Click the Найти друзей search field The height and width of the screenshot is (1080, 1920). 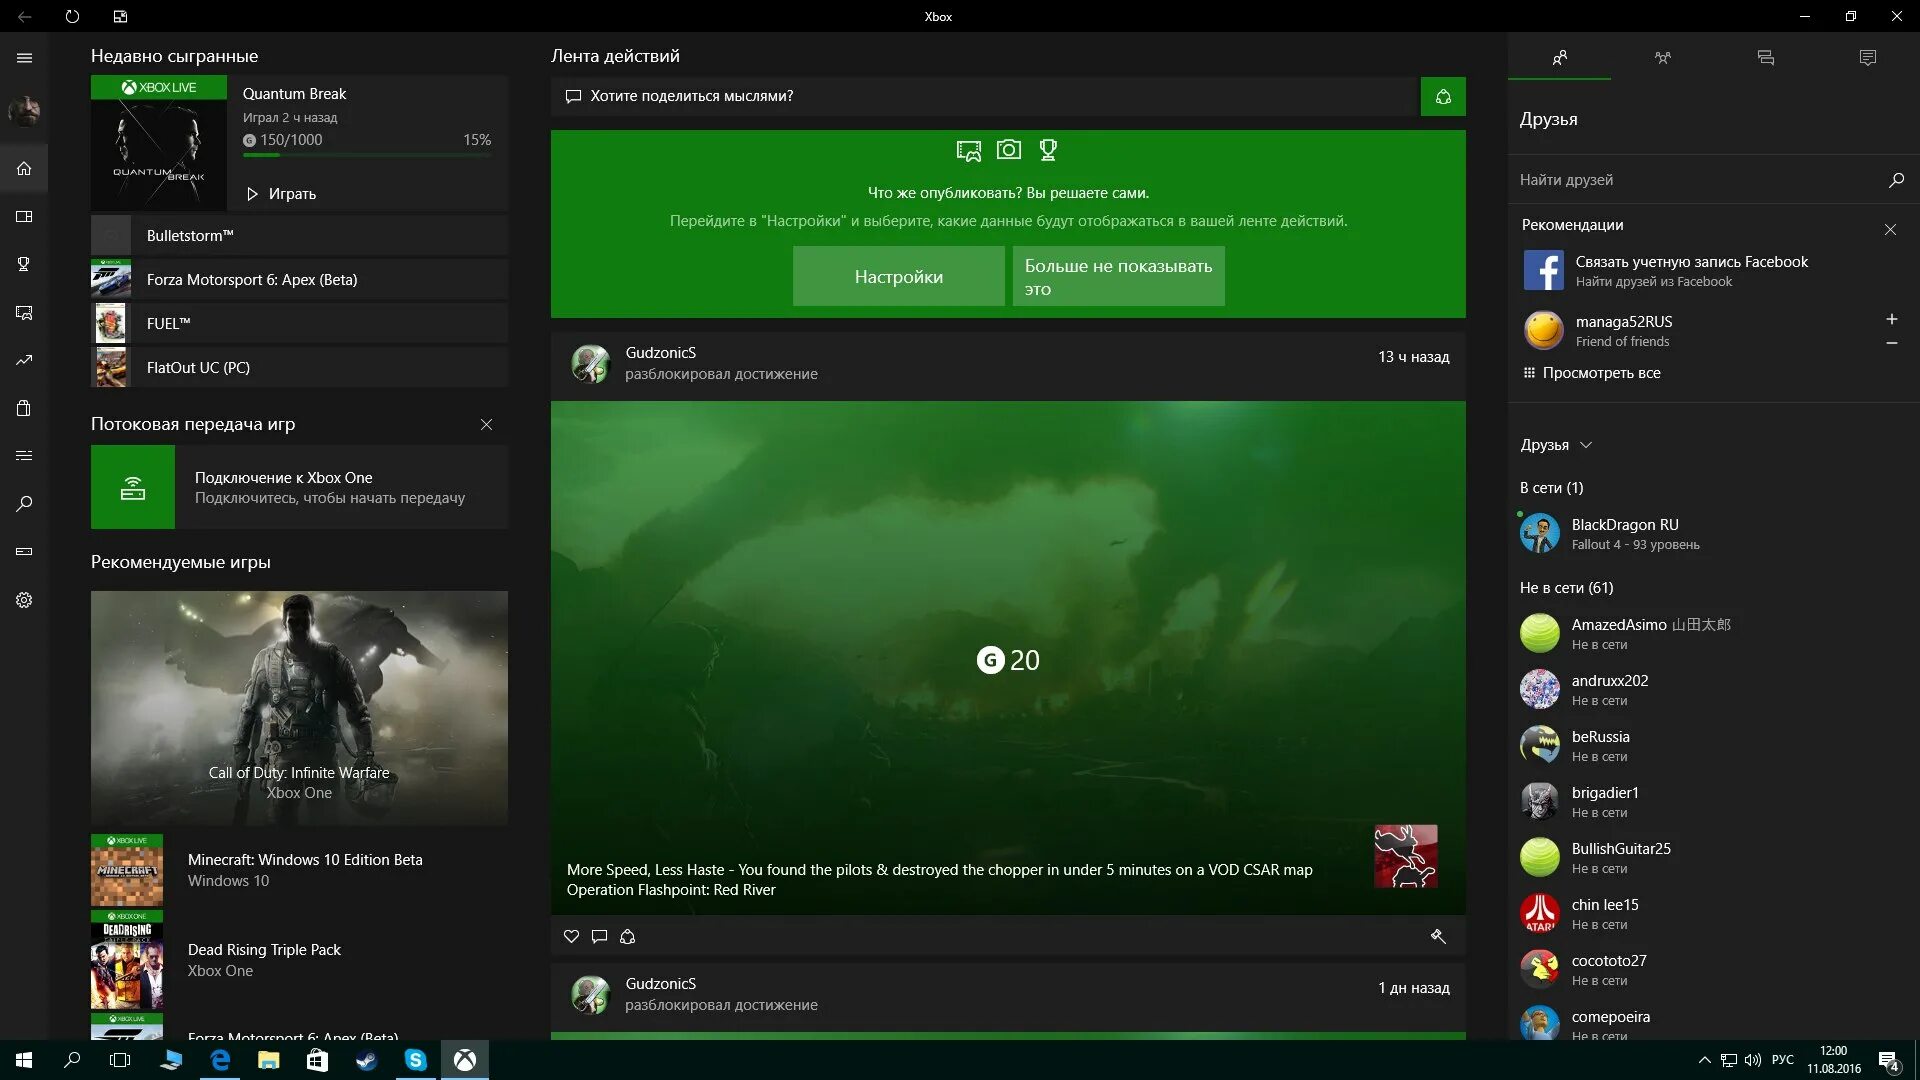(1696, 180)
